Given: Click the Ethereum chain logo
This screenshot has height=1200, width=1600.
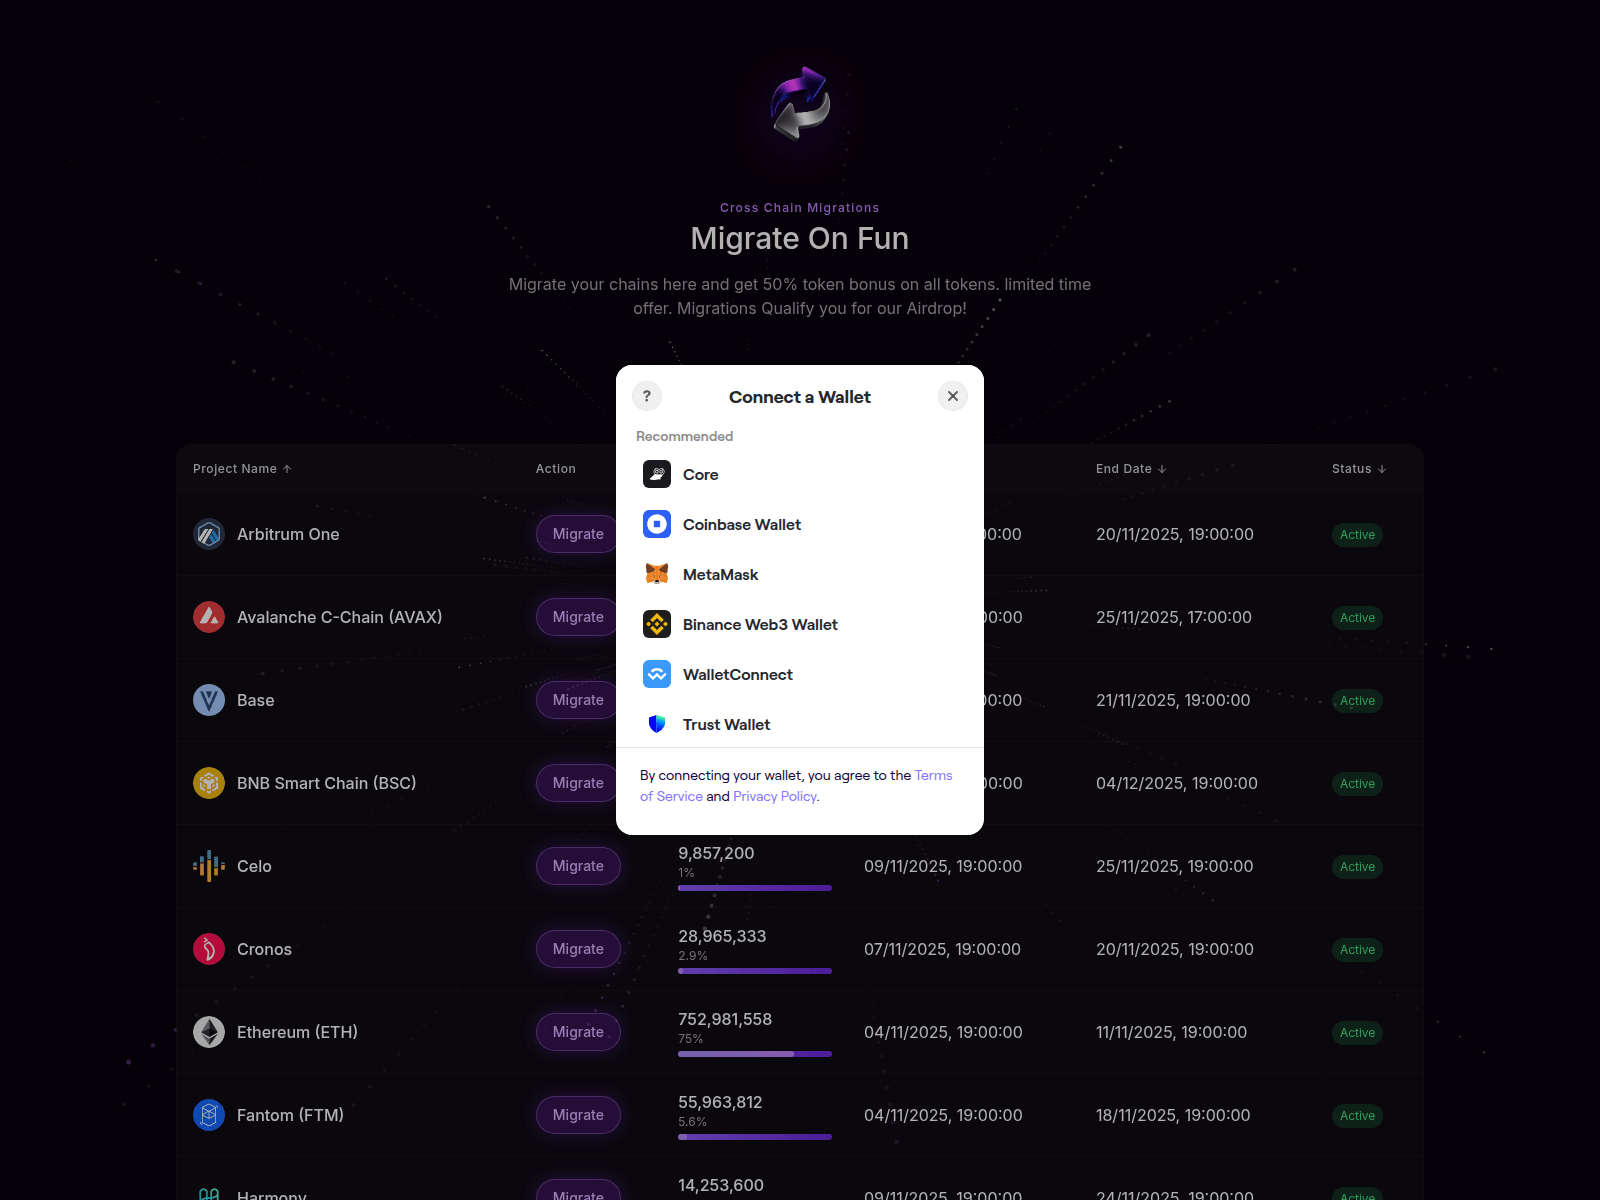Looking at the screenshot, I should pyautogui.click(x=209, y=1032).
